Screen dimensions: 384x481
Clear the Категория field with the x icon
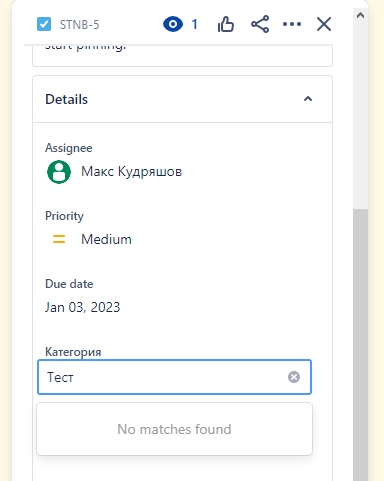[294, 377]
